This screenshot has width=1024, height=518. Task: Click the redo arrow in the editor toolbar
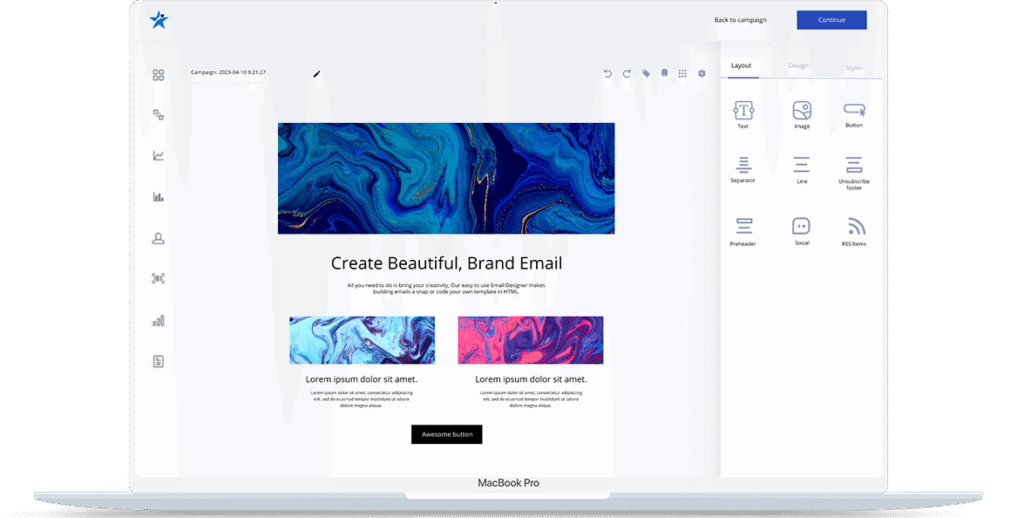click(627, 73)
